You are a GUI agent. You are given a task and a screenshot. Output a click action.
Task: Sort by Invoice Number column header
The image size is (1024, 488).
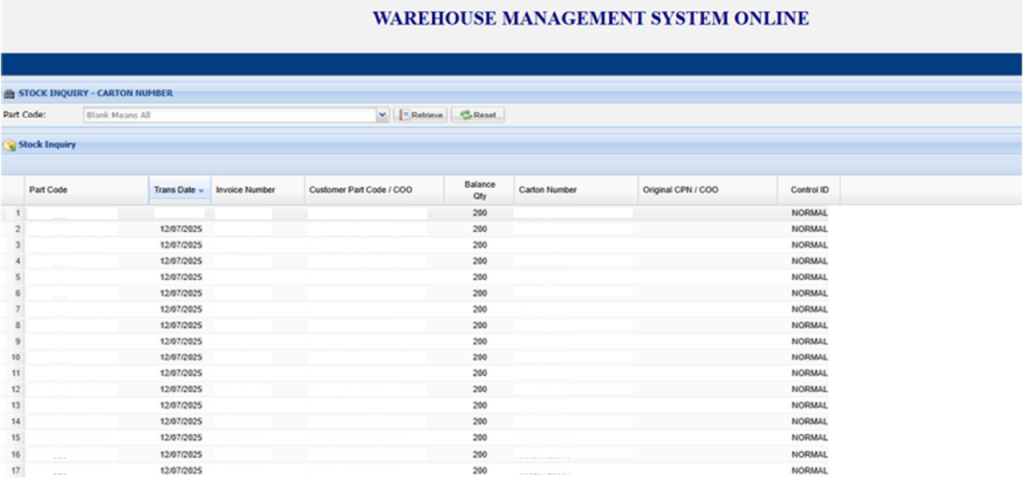(245, 190)
